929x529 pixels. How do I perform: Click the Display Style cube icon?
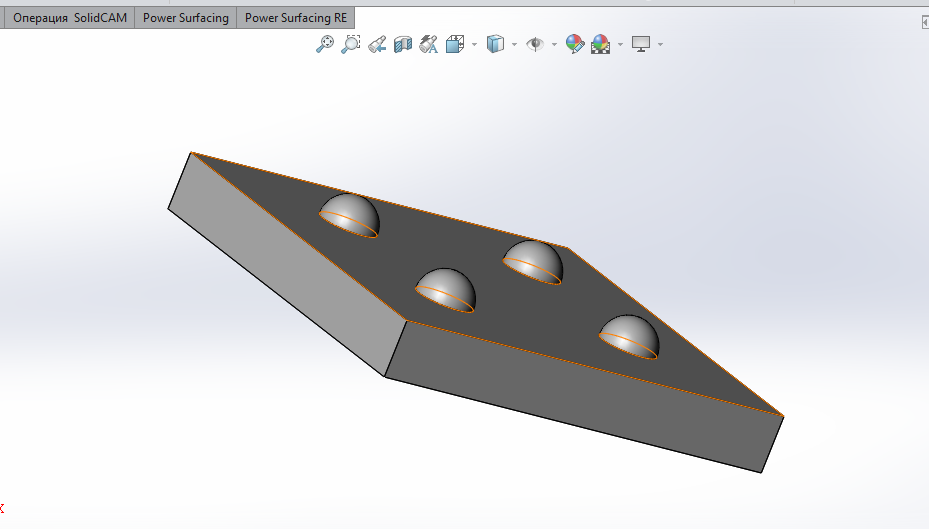[495, 44]
